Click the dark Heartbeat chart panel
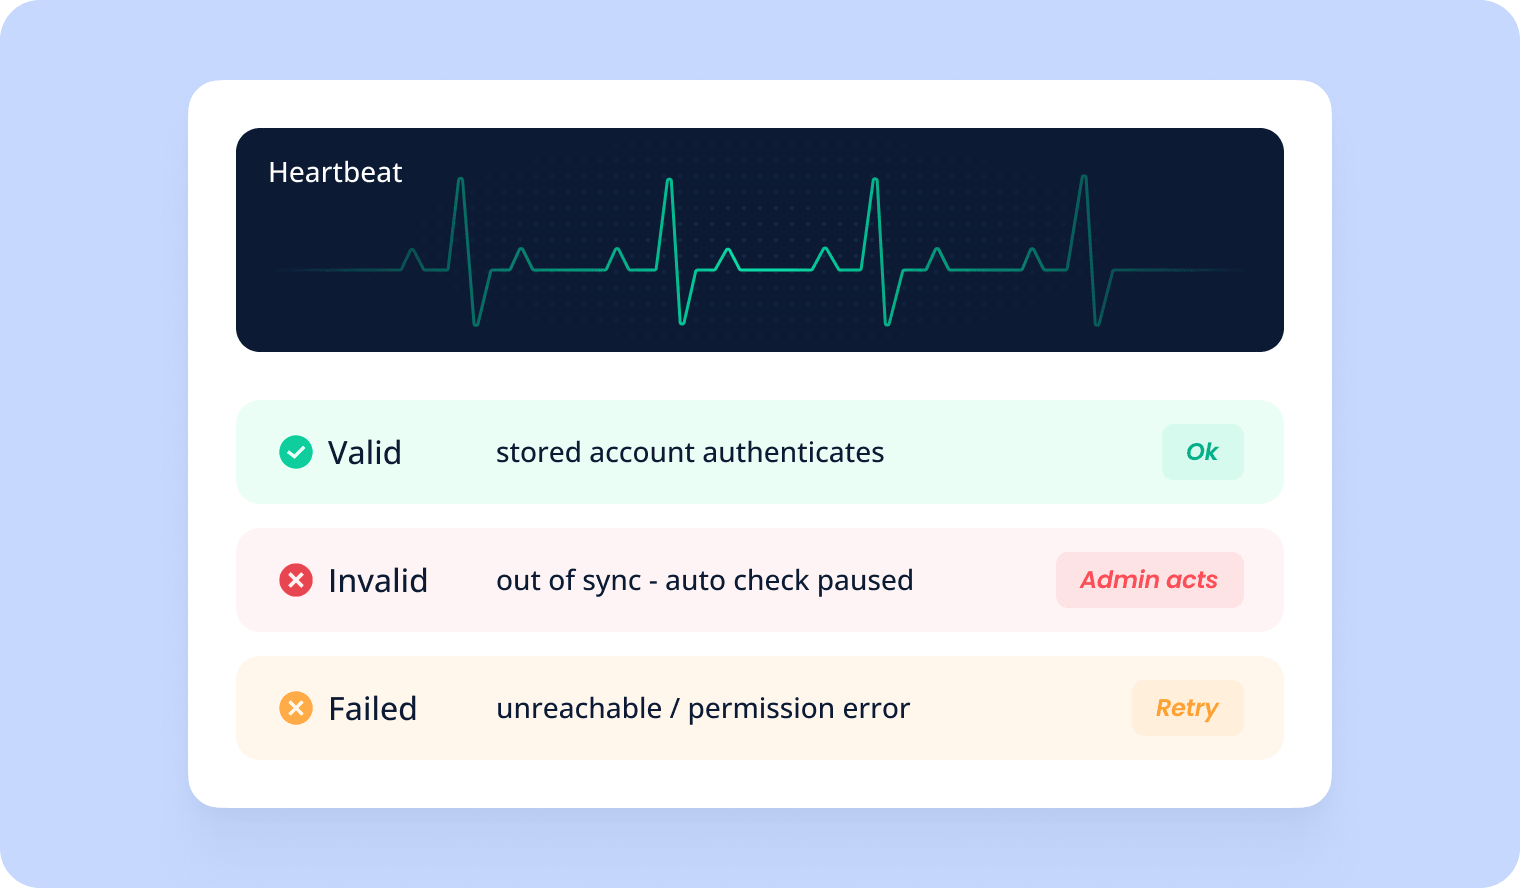Screen dimensions: 1520x888 [x=760, y=240]
